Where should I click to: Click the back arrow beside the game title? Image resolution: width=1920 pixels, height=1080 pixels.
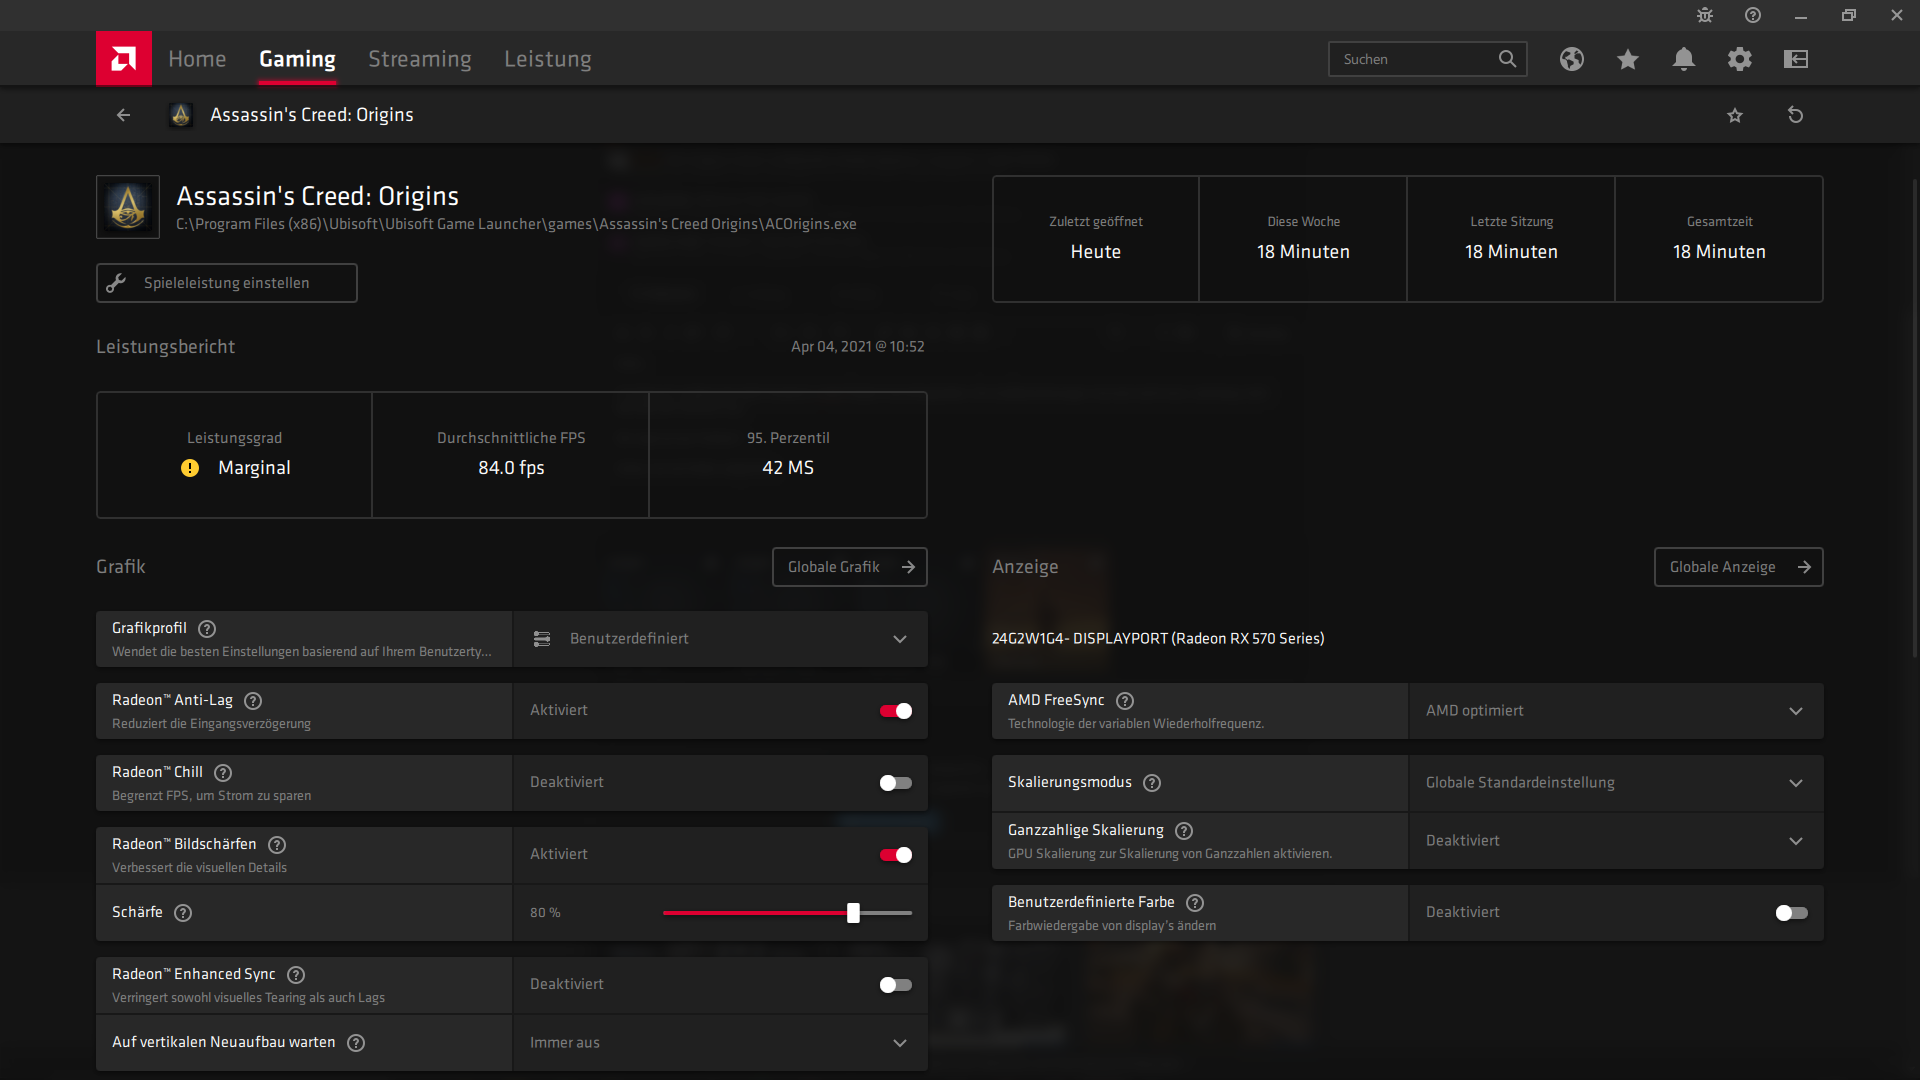tap(123, 115)
